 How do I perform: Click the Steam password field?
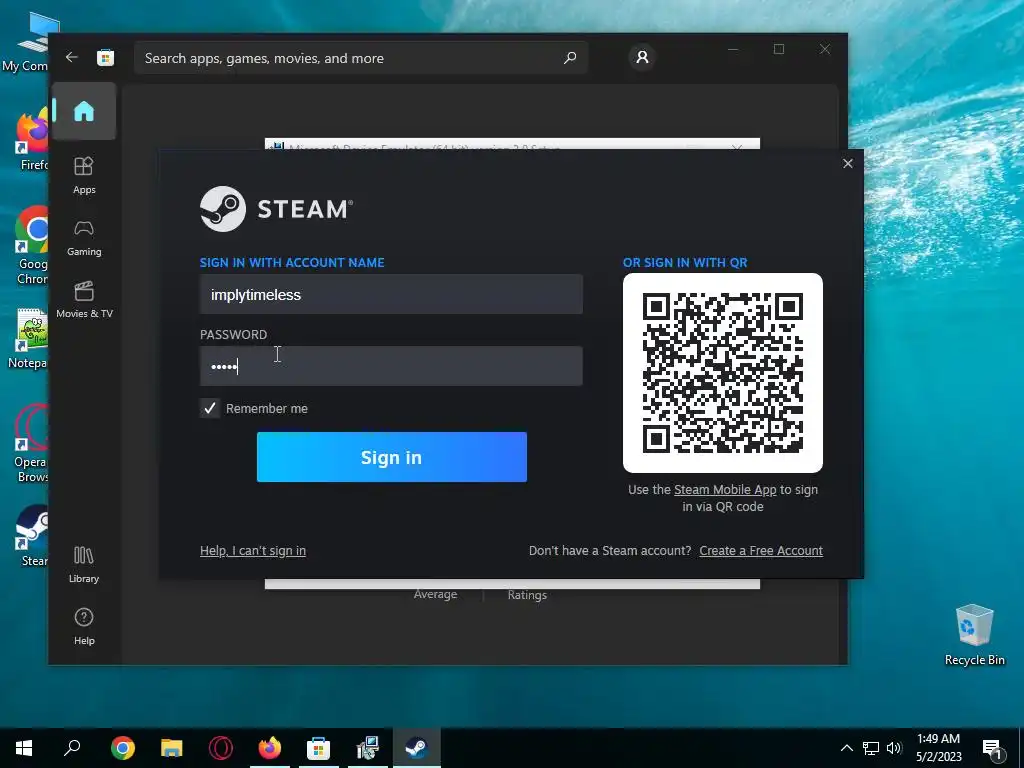(x=391, y=366)
